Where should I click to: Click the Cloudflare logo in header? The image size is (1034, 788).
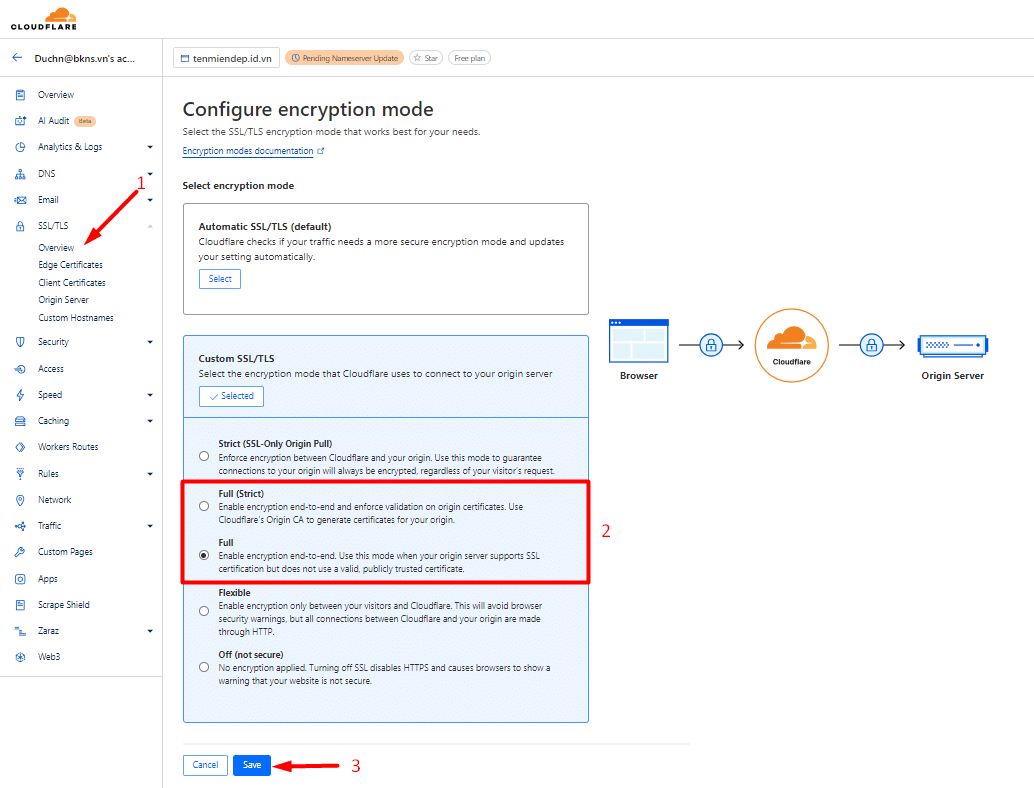point(50,18)
